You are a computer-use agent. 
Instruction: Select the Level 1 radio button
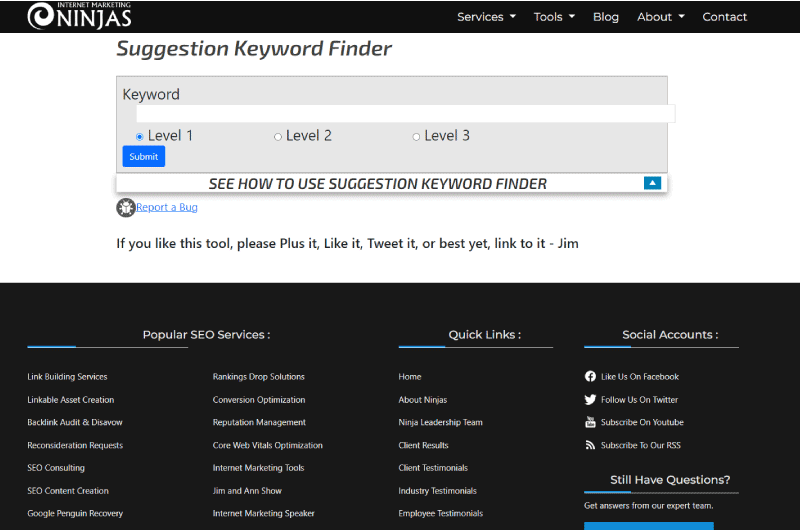click(139, 137)
